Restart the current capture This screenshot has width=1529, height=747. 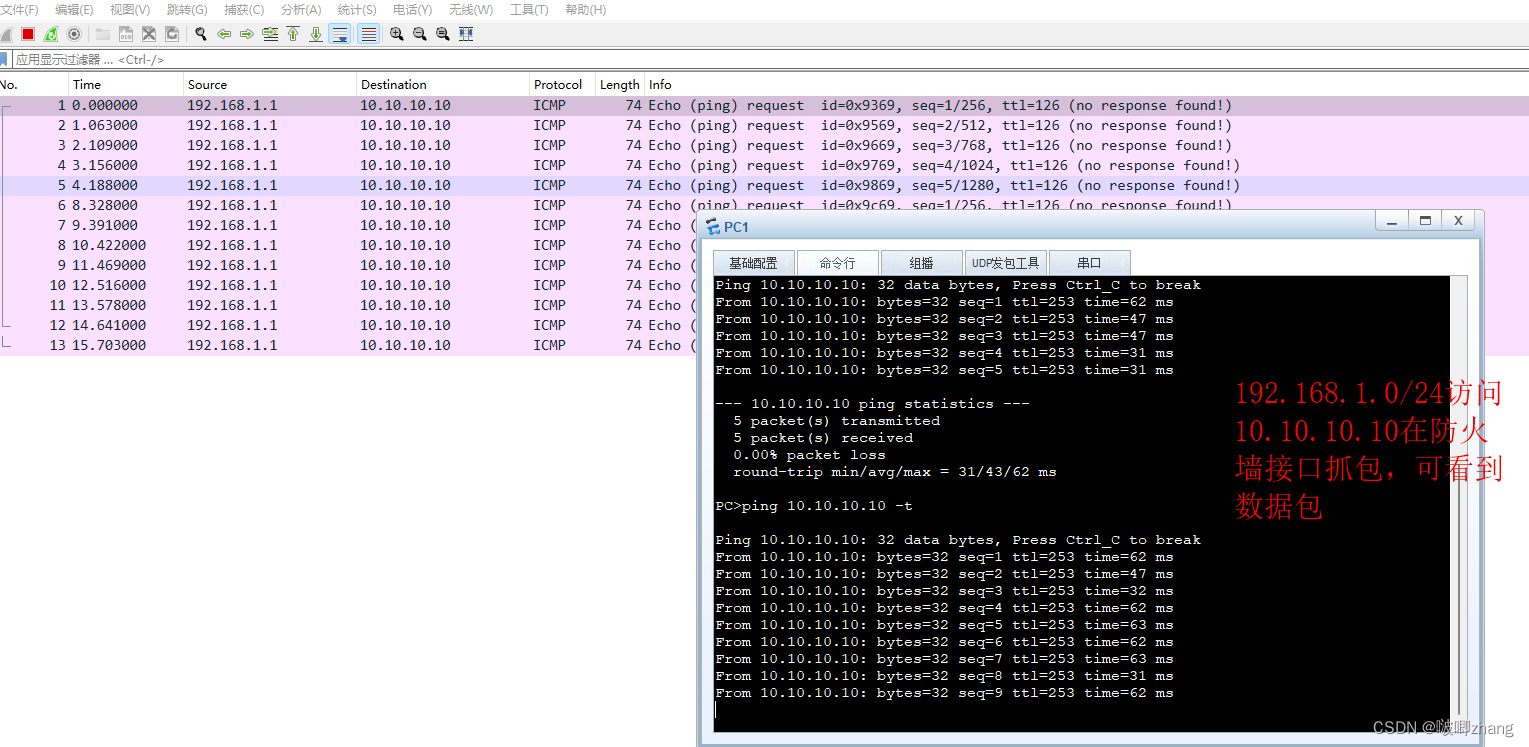coord(51,34)
